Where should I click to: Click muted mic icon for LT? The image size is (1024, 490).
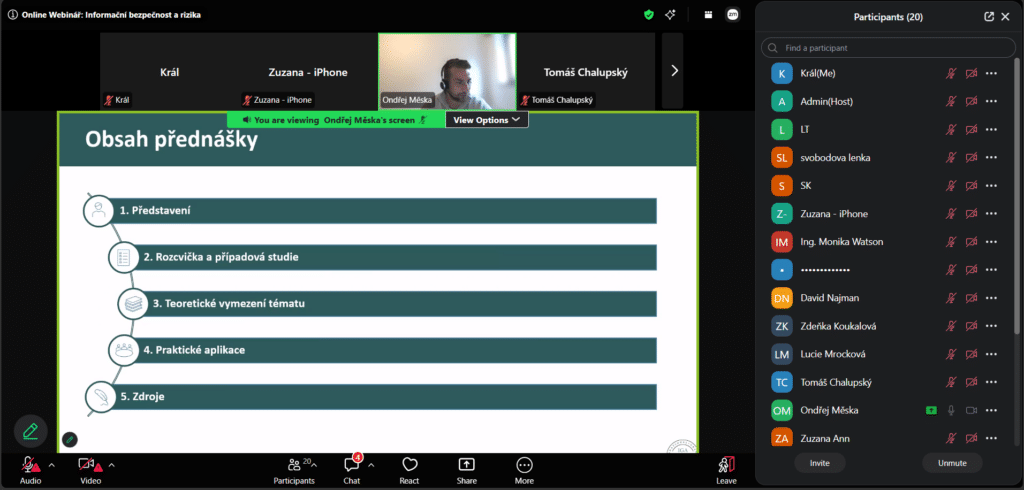click(952, 129)
